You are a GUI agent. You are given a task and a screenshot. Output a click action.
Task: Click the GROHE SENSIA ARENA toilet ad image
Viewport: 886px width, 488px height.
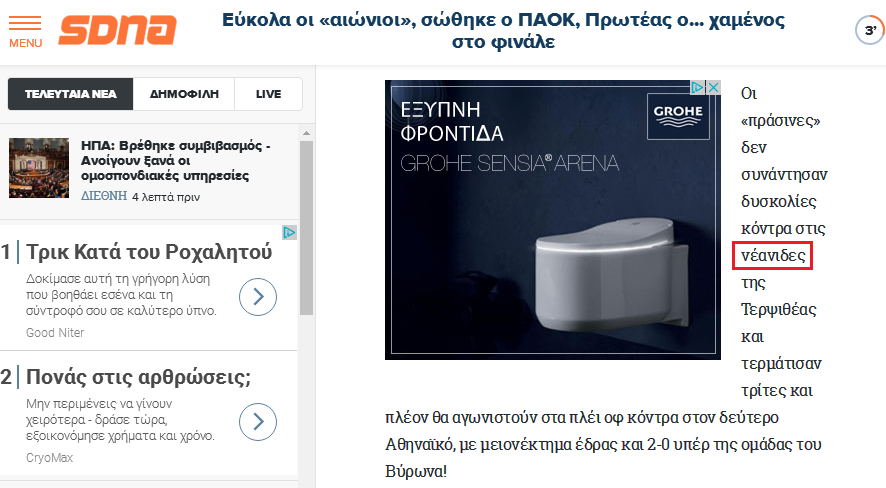point(553,220)
